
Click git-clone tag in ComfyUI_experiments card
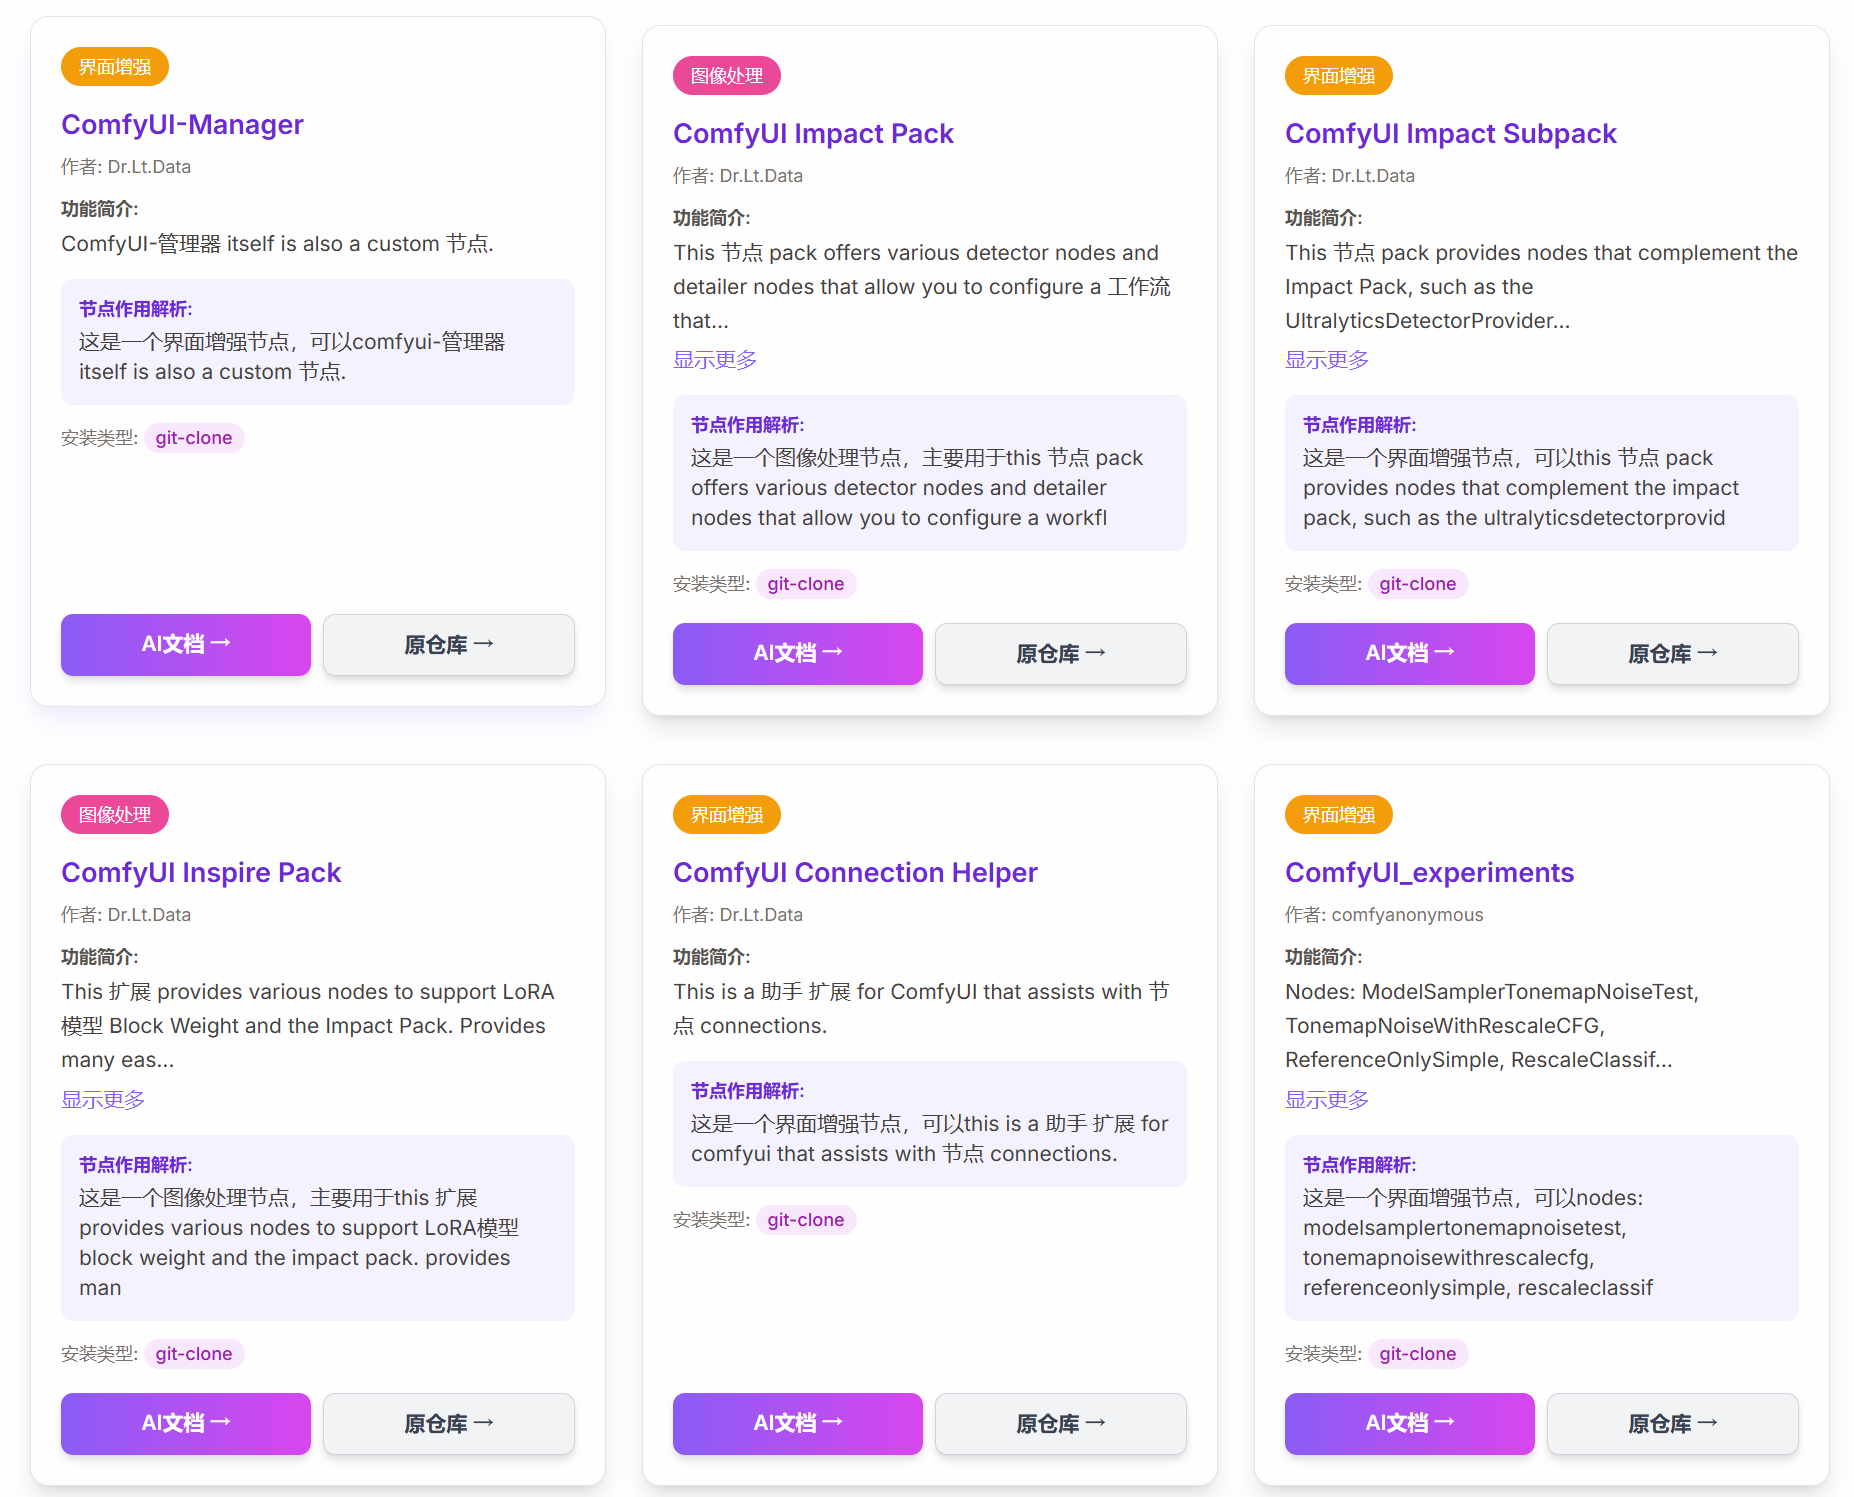coord(1418,1354)
